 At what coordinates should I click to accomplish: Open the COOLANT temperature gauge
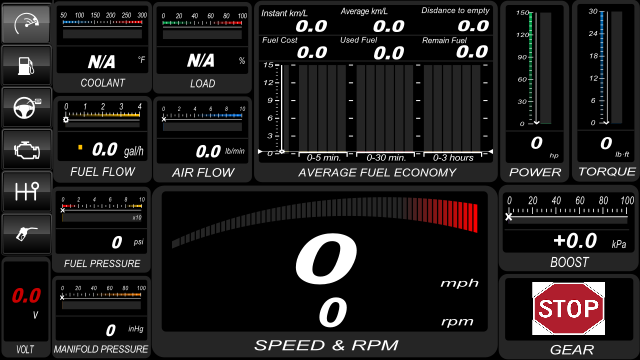[102, 47]
